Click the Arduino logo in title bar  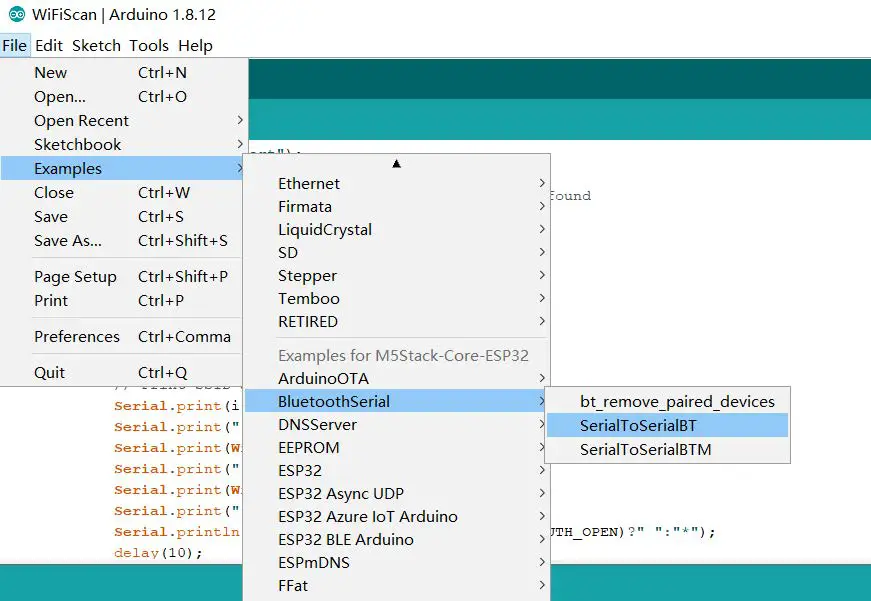click(17, 14)
